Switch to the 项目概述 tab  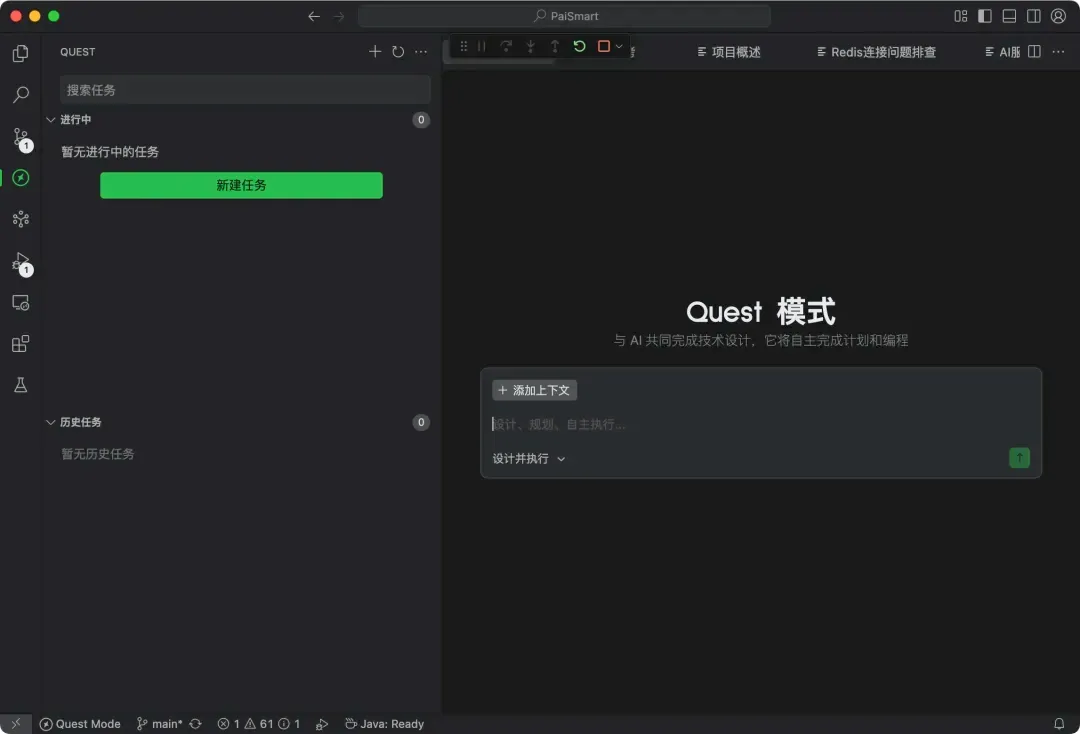tap(729, 52)
